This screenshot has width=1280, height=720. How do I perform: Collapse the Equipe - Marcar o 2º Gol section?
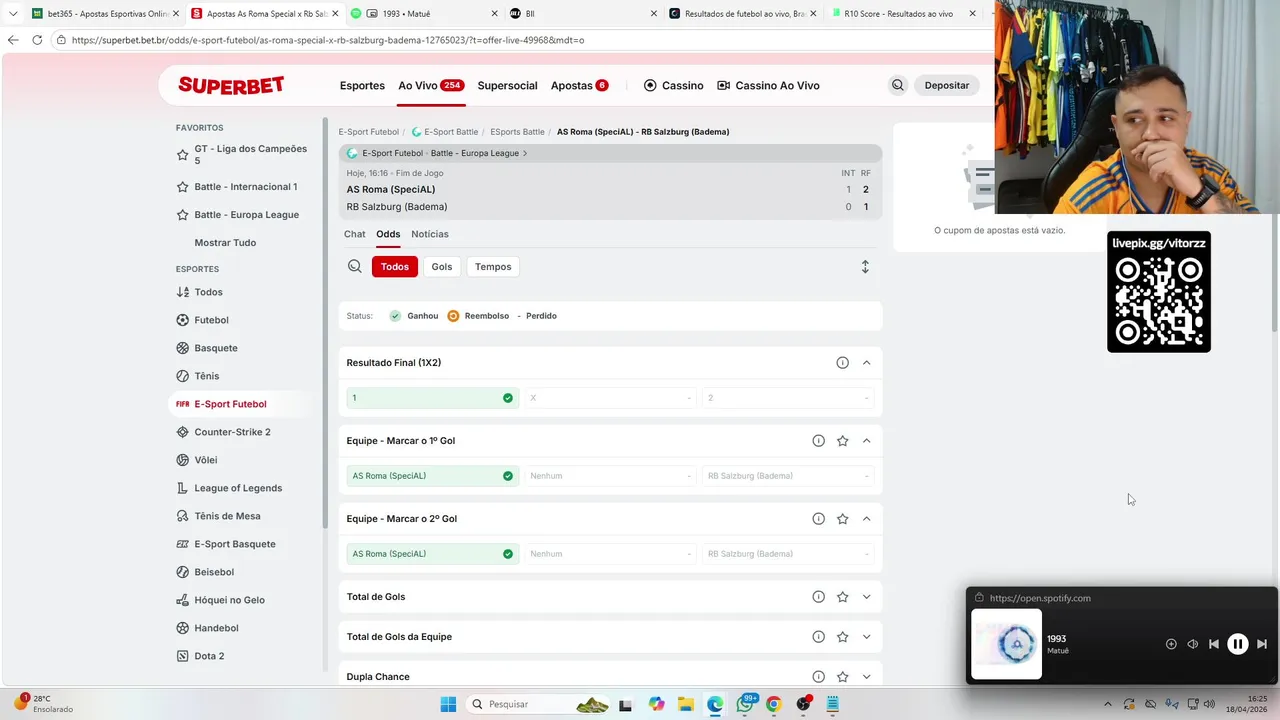(866, 519)
